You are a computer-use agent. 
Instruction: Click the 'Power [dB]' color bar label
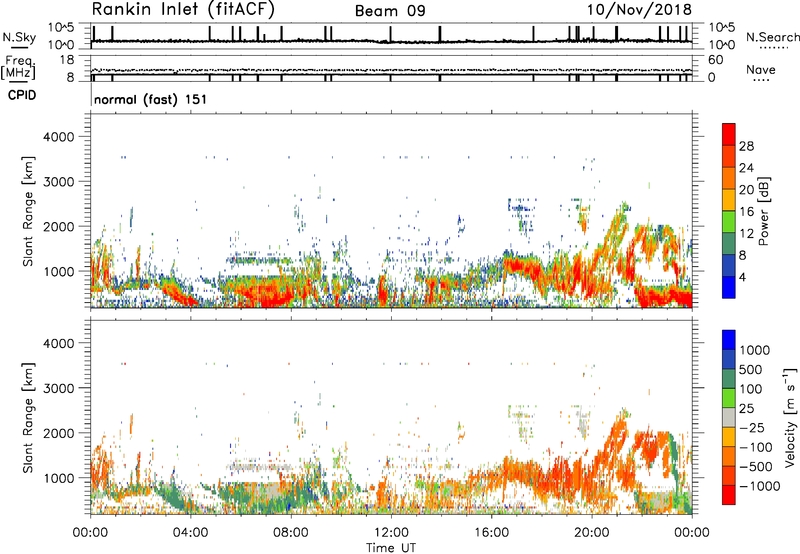764,211
